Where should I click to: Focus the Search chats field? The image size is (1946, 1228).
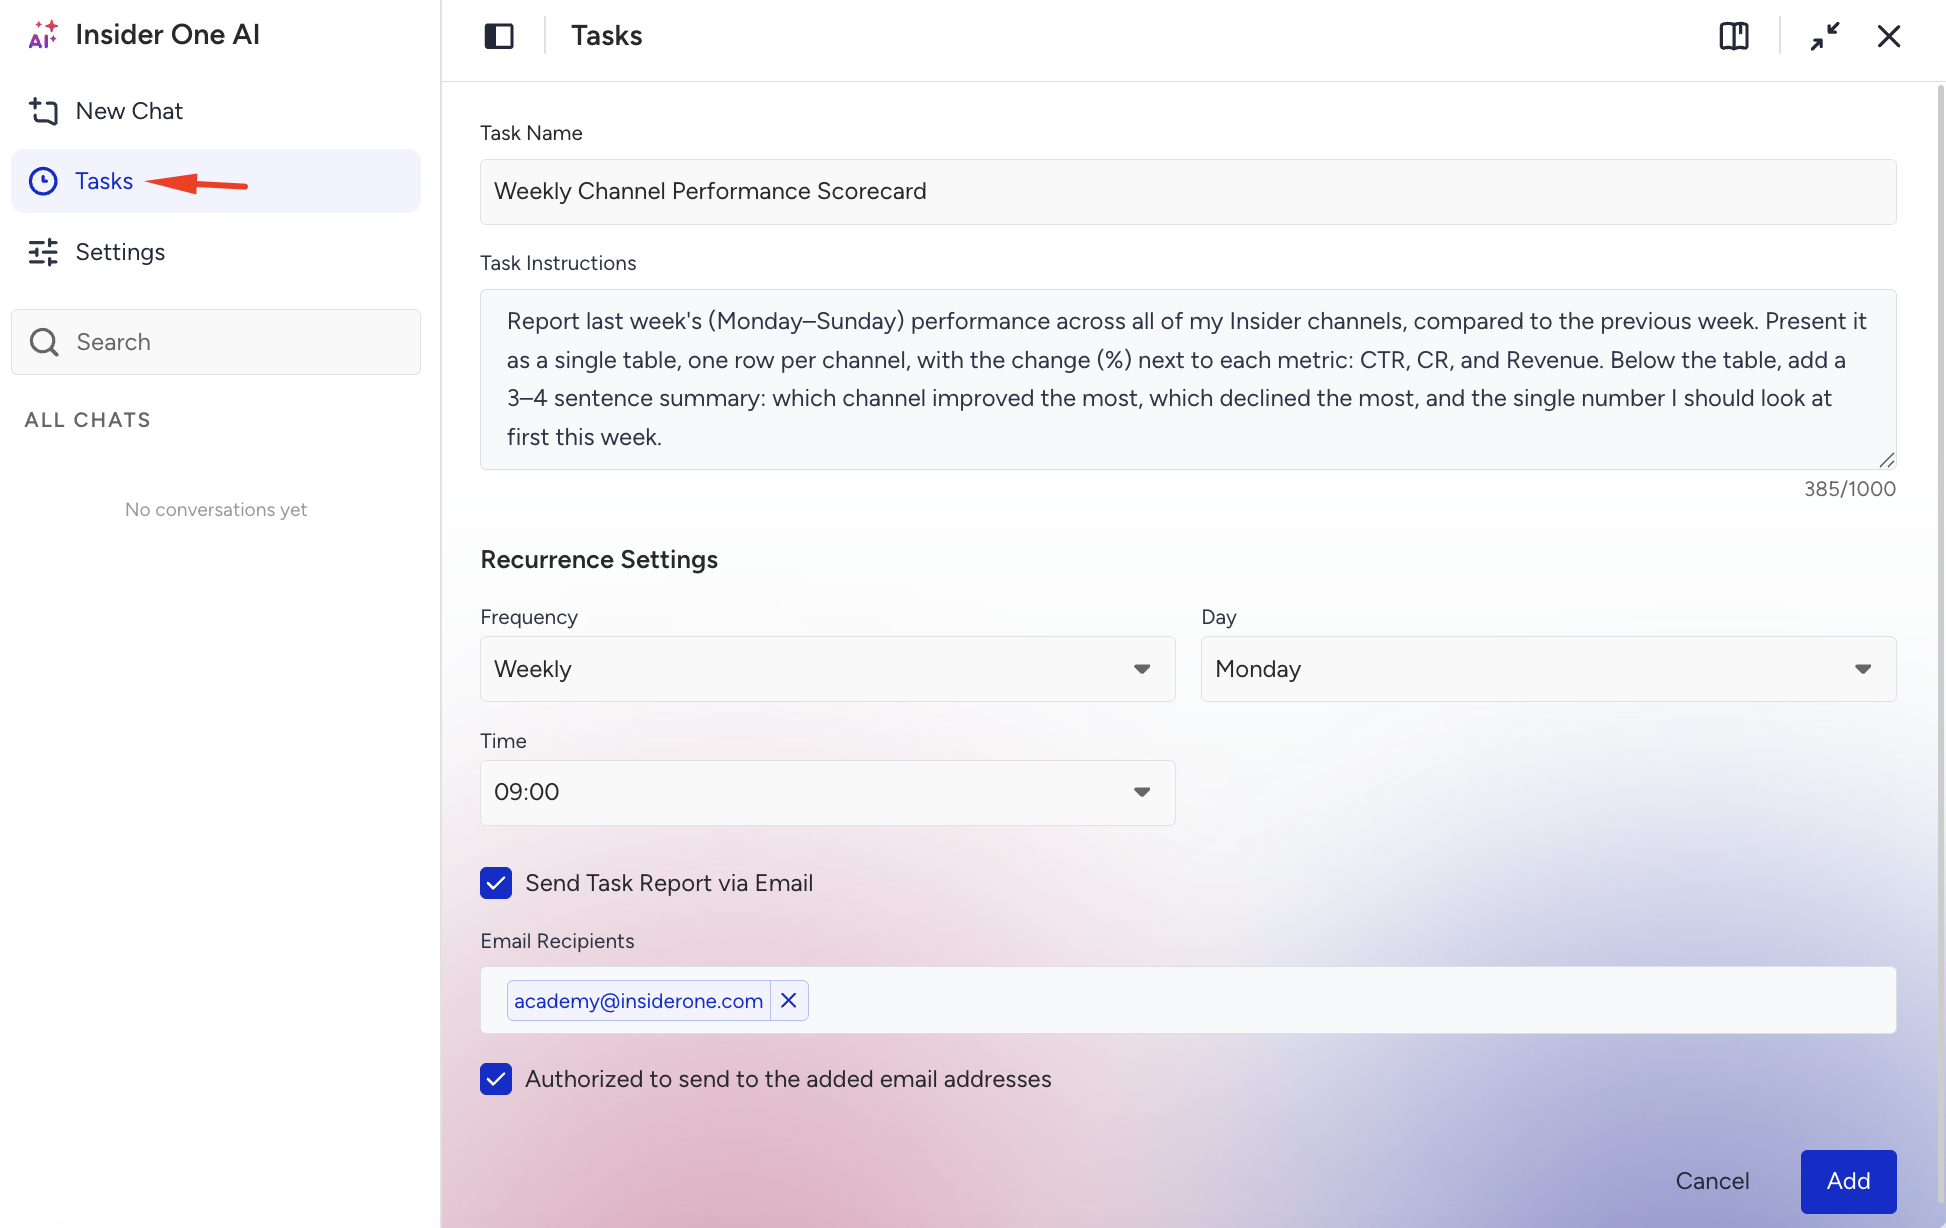pyautogui.click(x=216, y=342)
